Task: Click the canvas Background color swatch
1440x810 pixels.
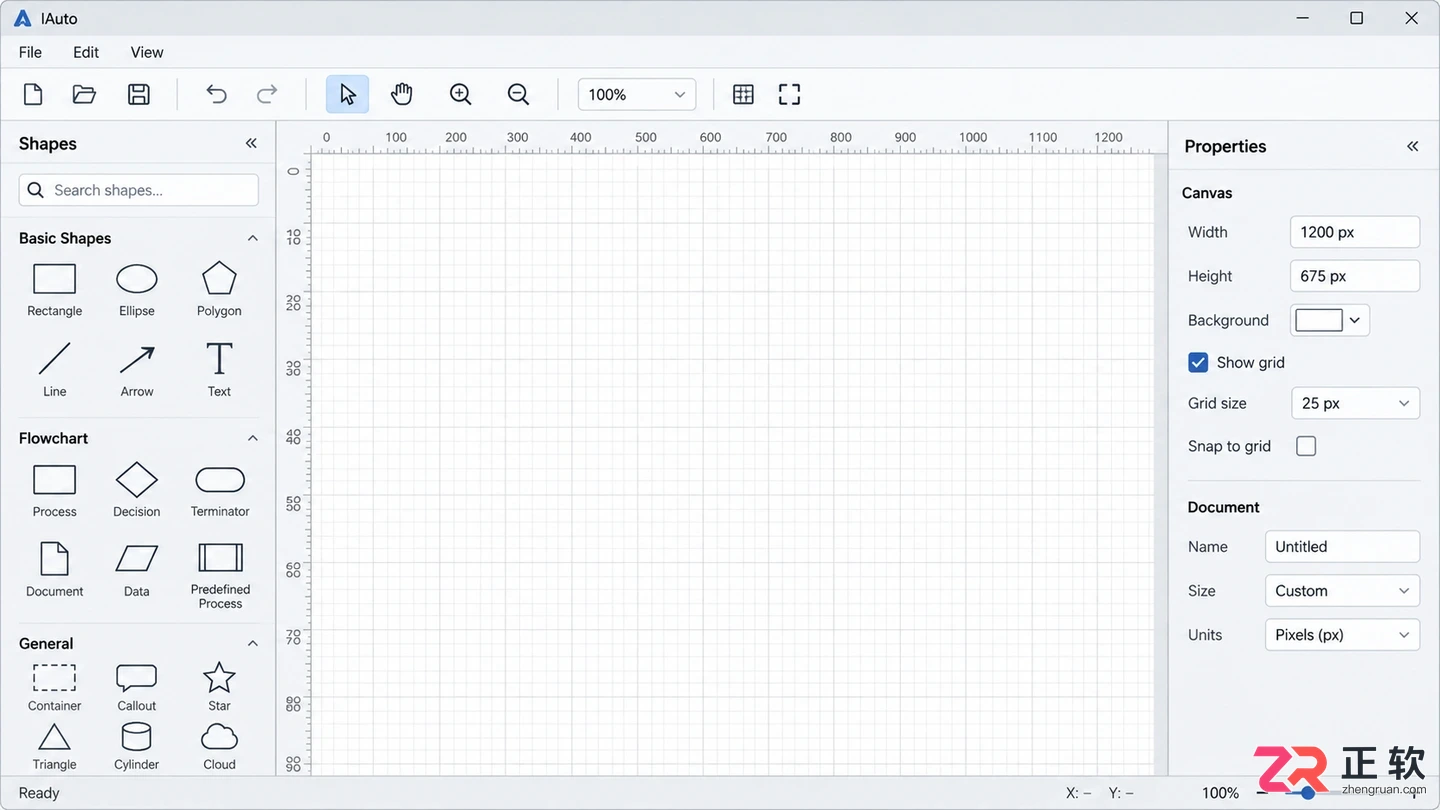Action: [x=1319, y=320]
